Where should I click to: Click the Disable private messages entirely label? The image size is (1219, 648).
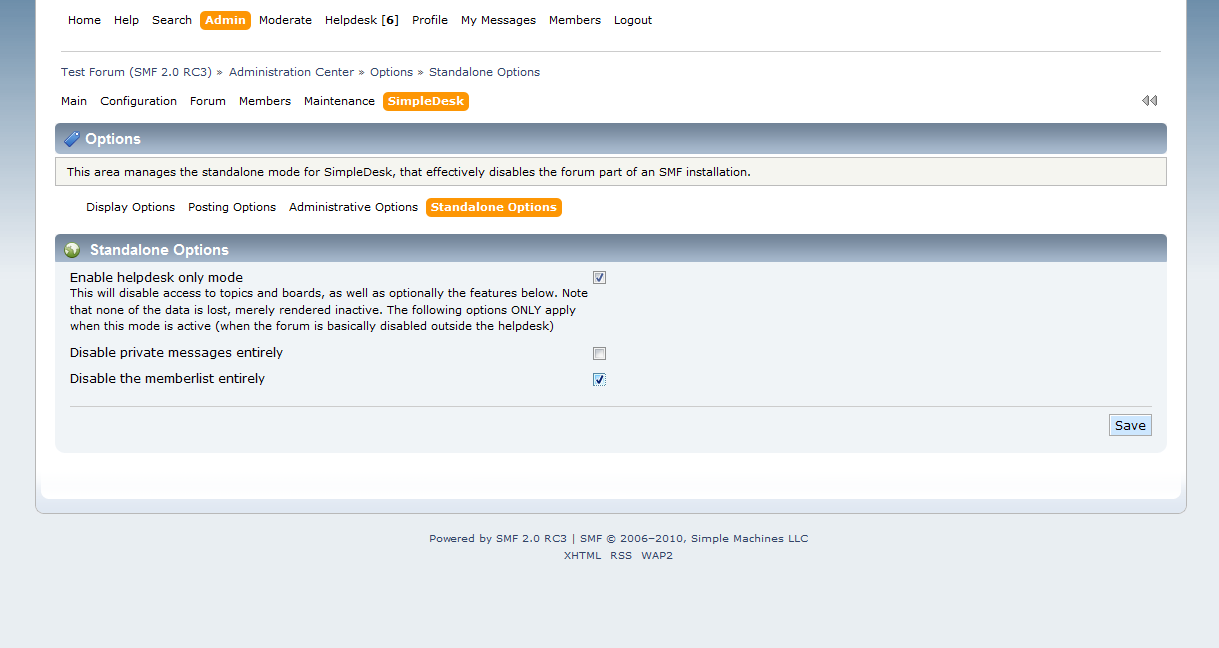click(176, 353)
